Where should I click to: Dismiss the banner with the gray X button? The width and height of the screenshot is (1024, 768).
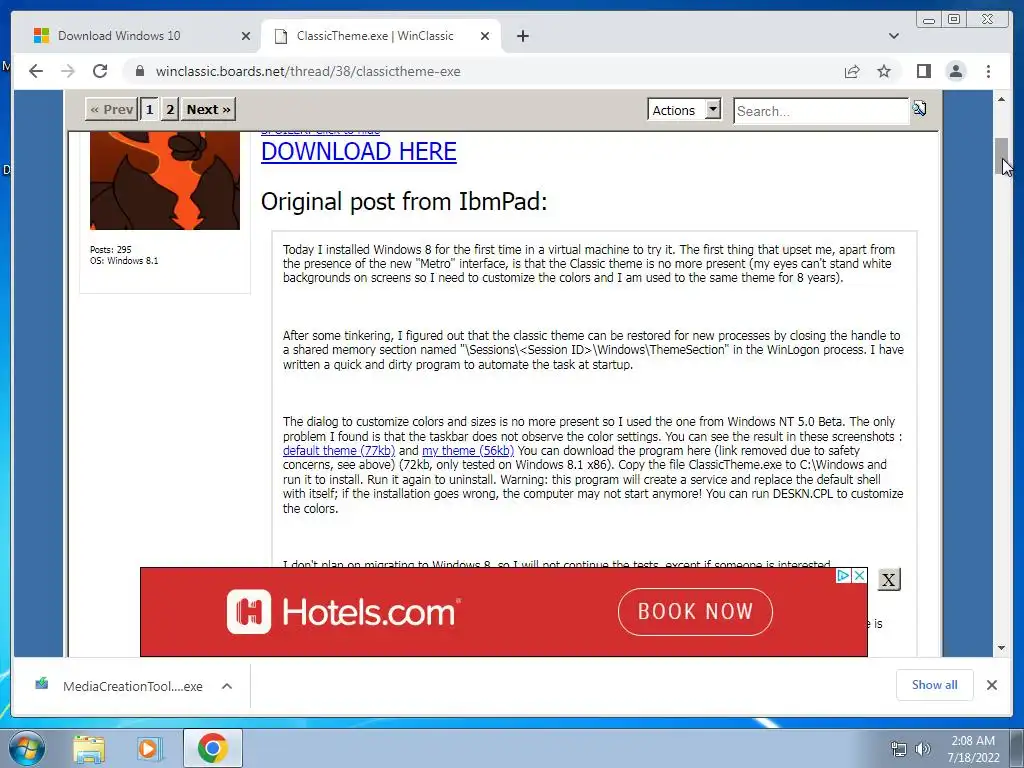[888, 580]
